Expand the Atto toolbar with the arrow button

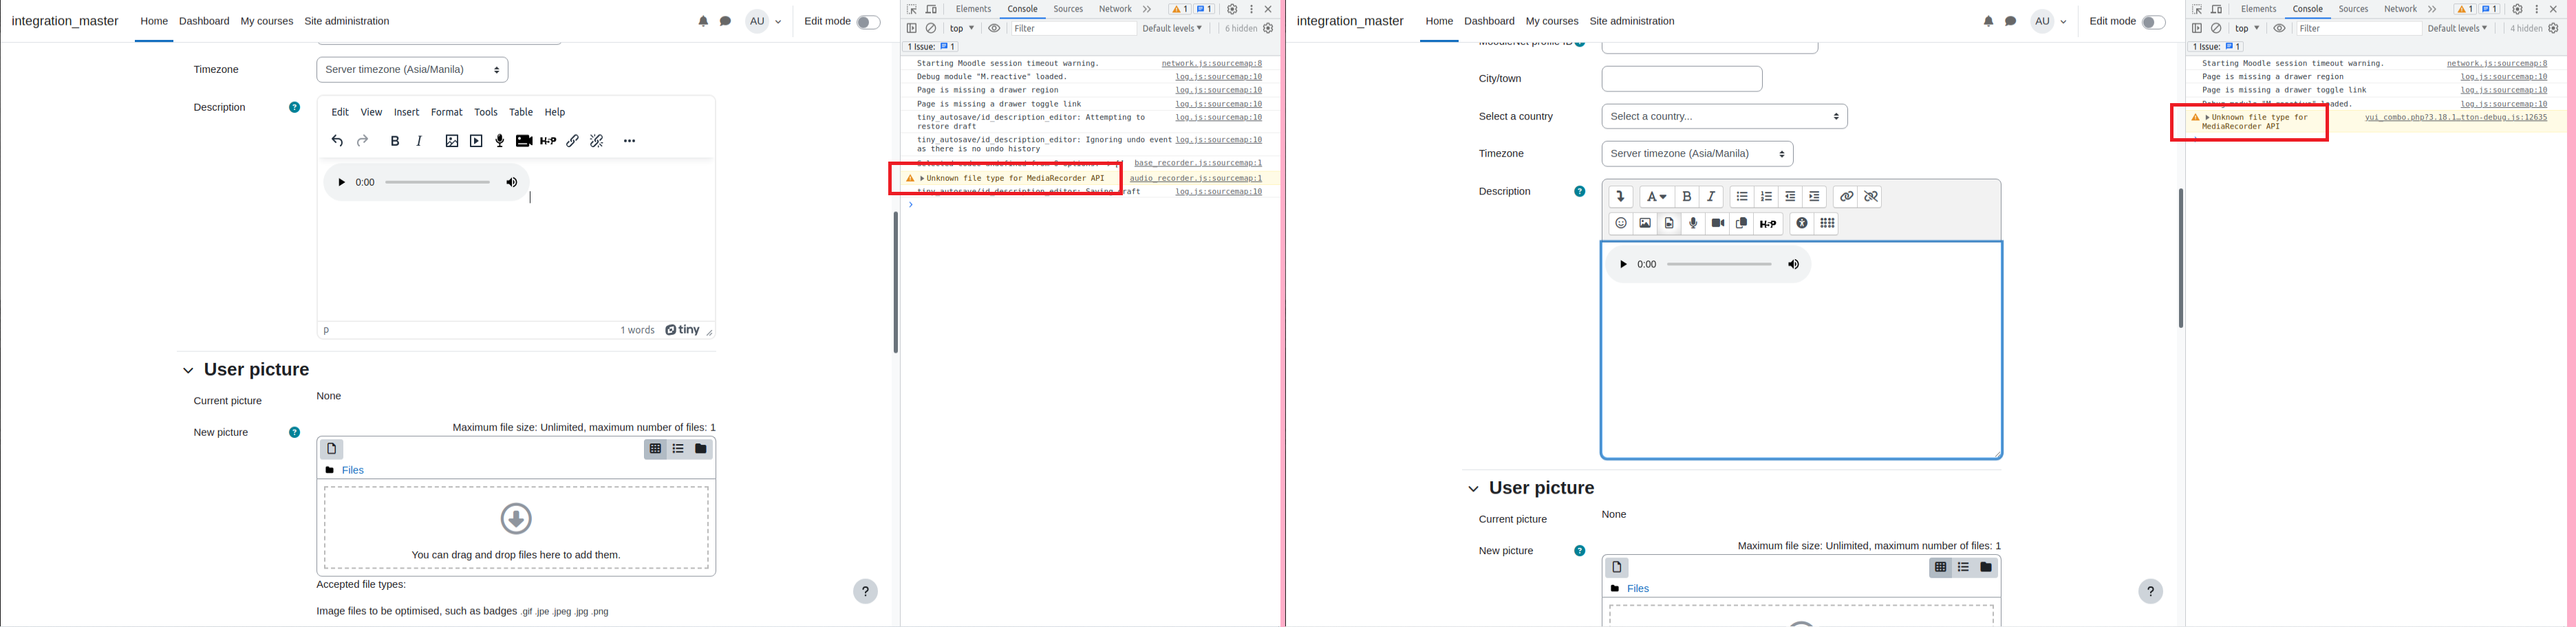tap(1621, 197)
